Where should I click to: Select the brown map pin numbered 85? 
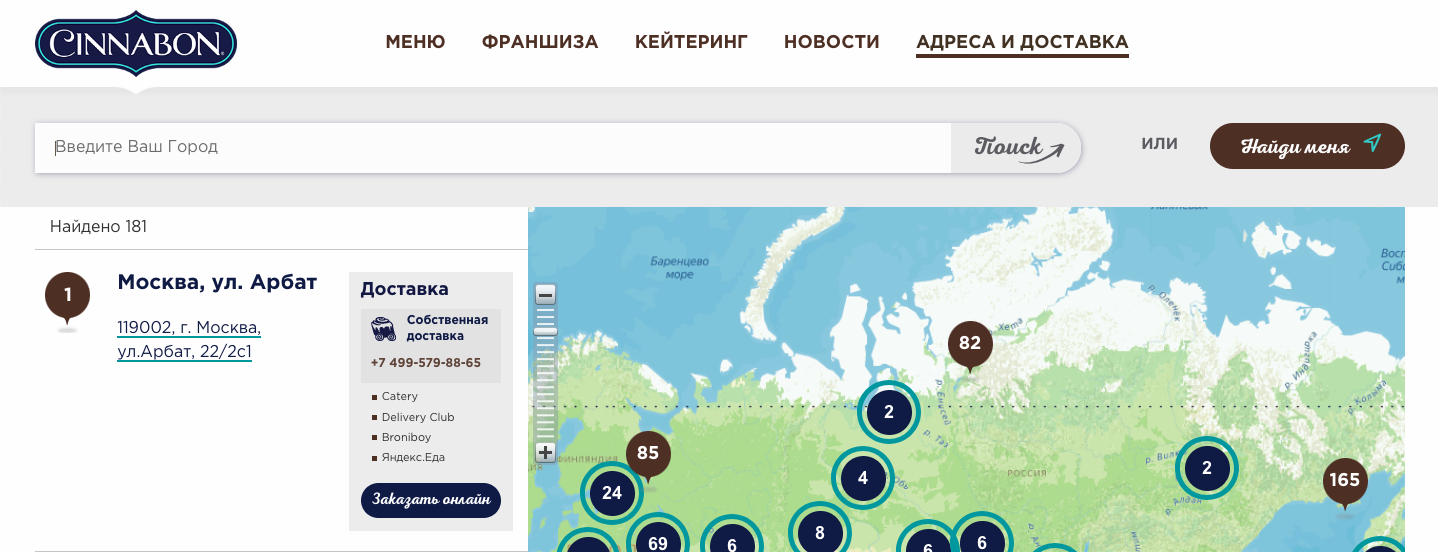[x=648, y=454]
